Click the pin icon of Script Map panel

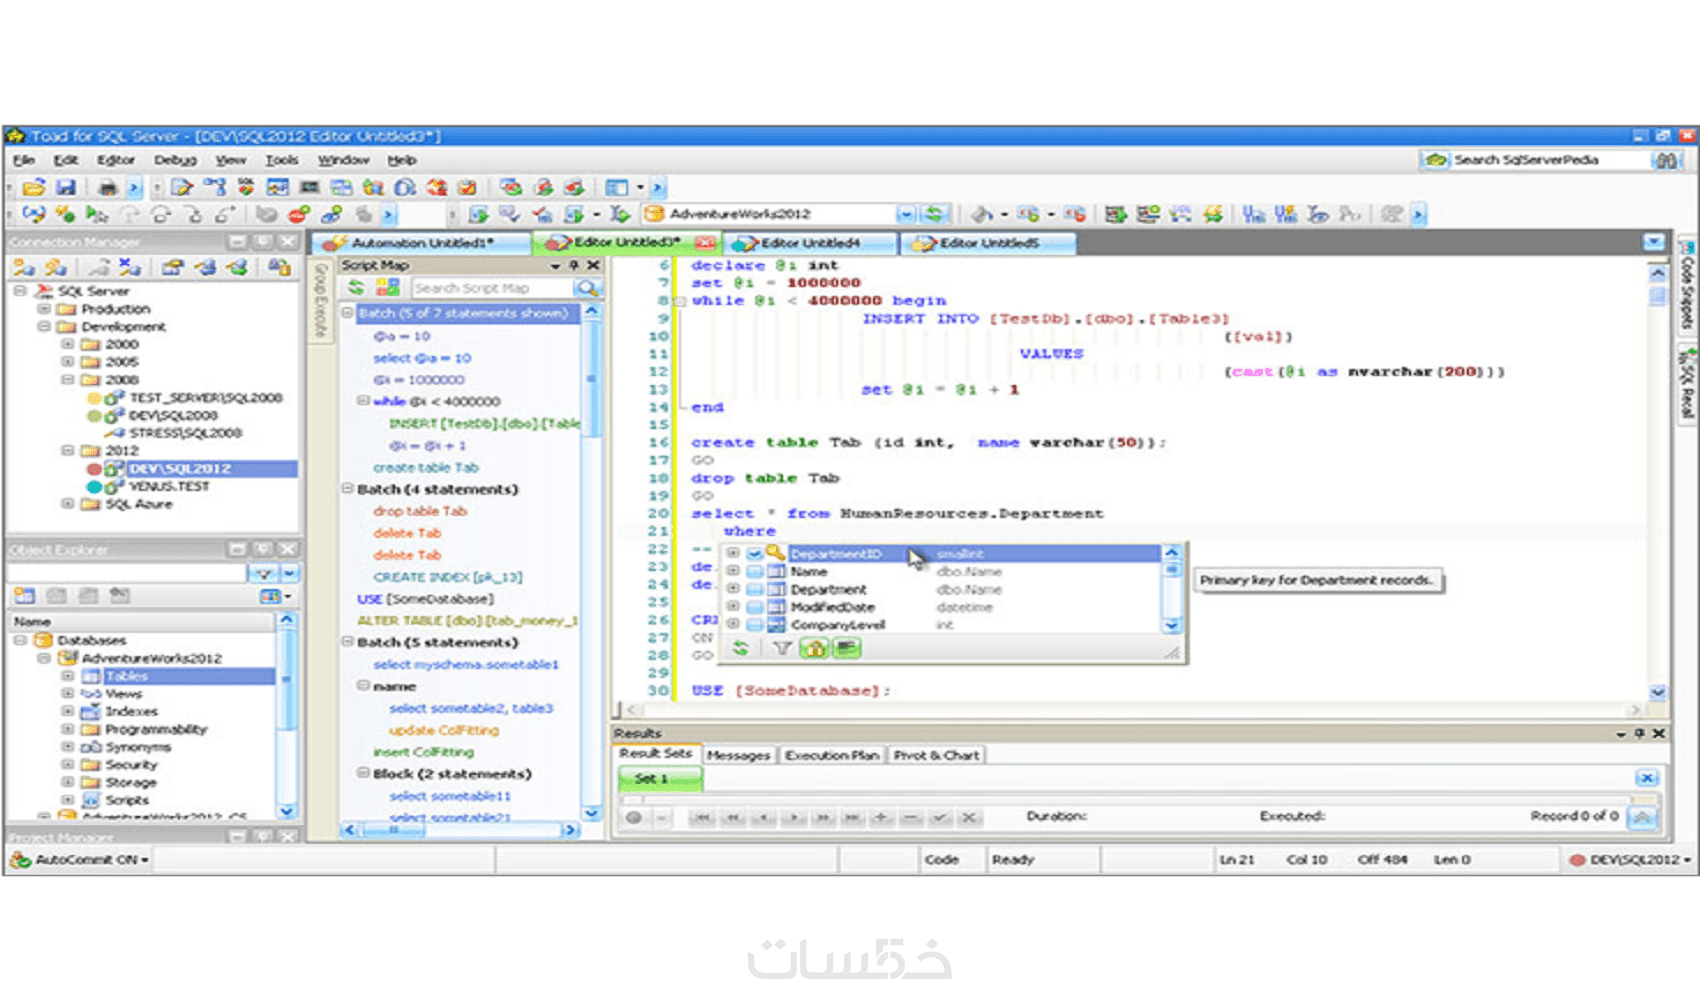(574, 265)
